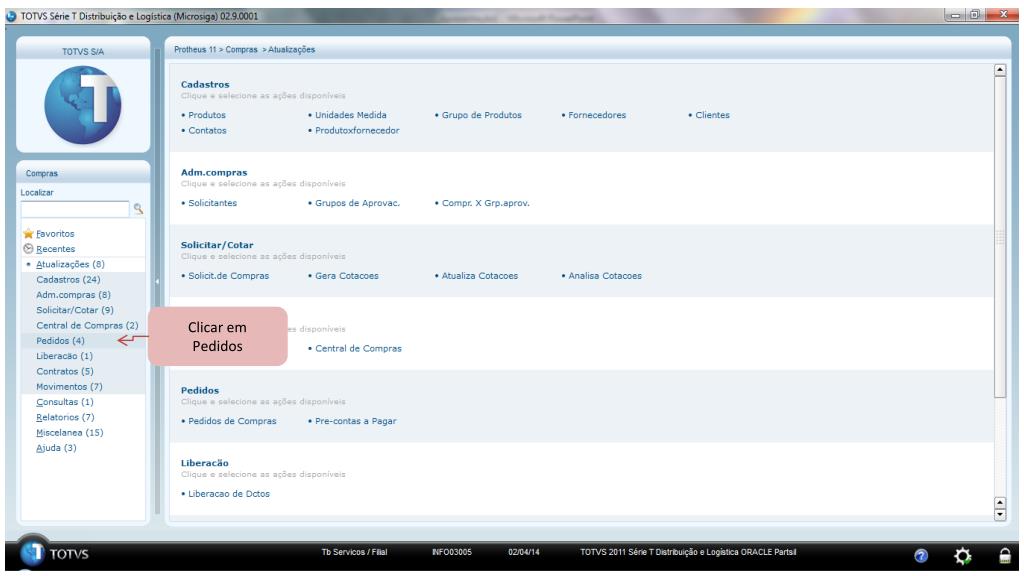Open Gera Cotacoes link
The height and width of the screenshot is (576, 1024).
coord(347,276)
